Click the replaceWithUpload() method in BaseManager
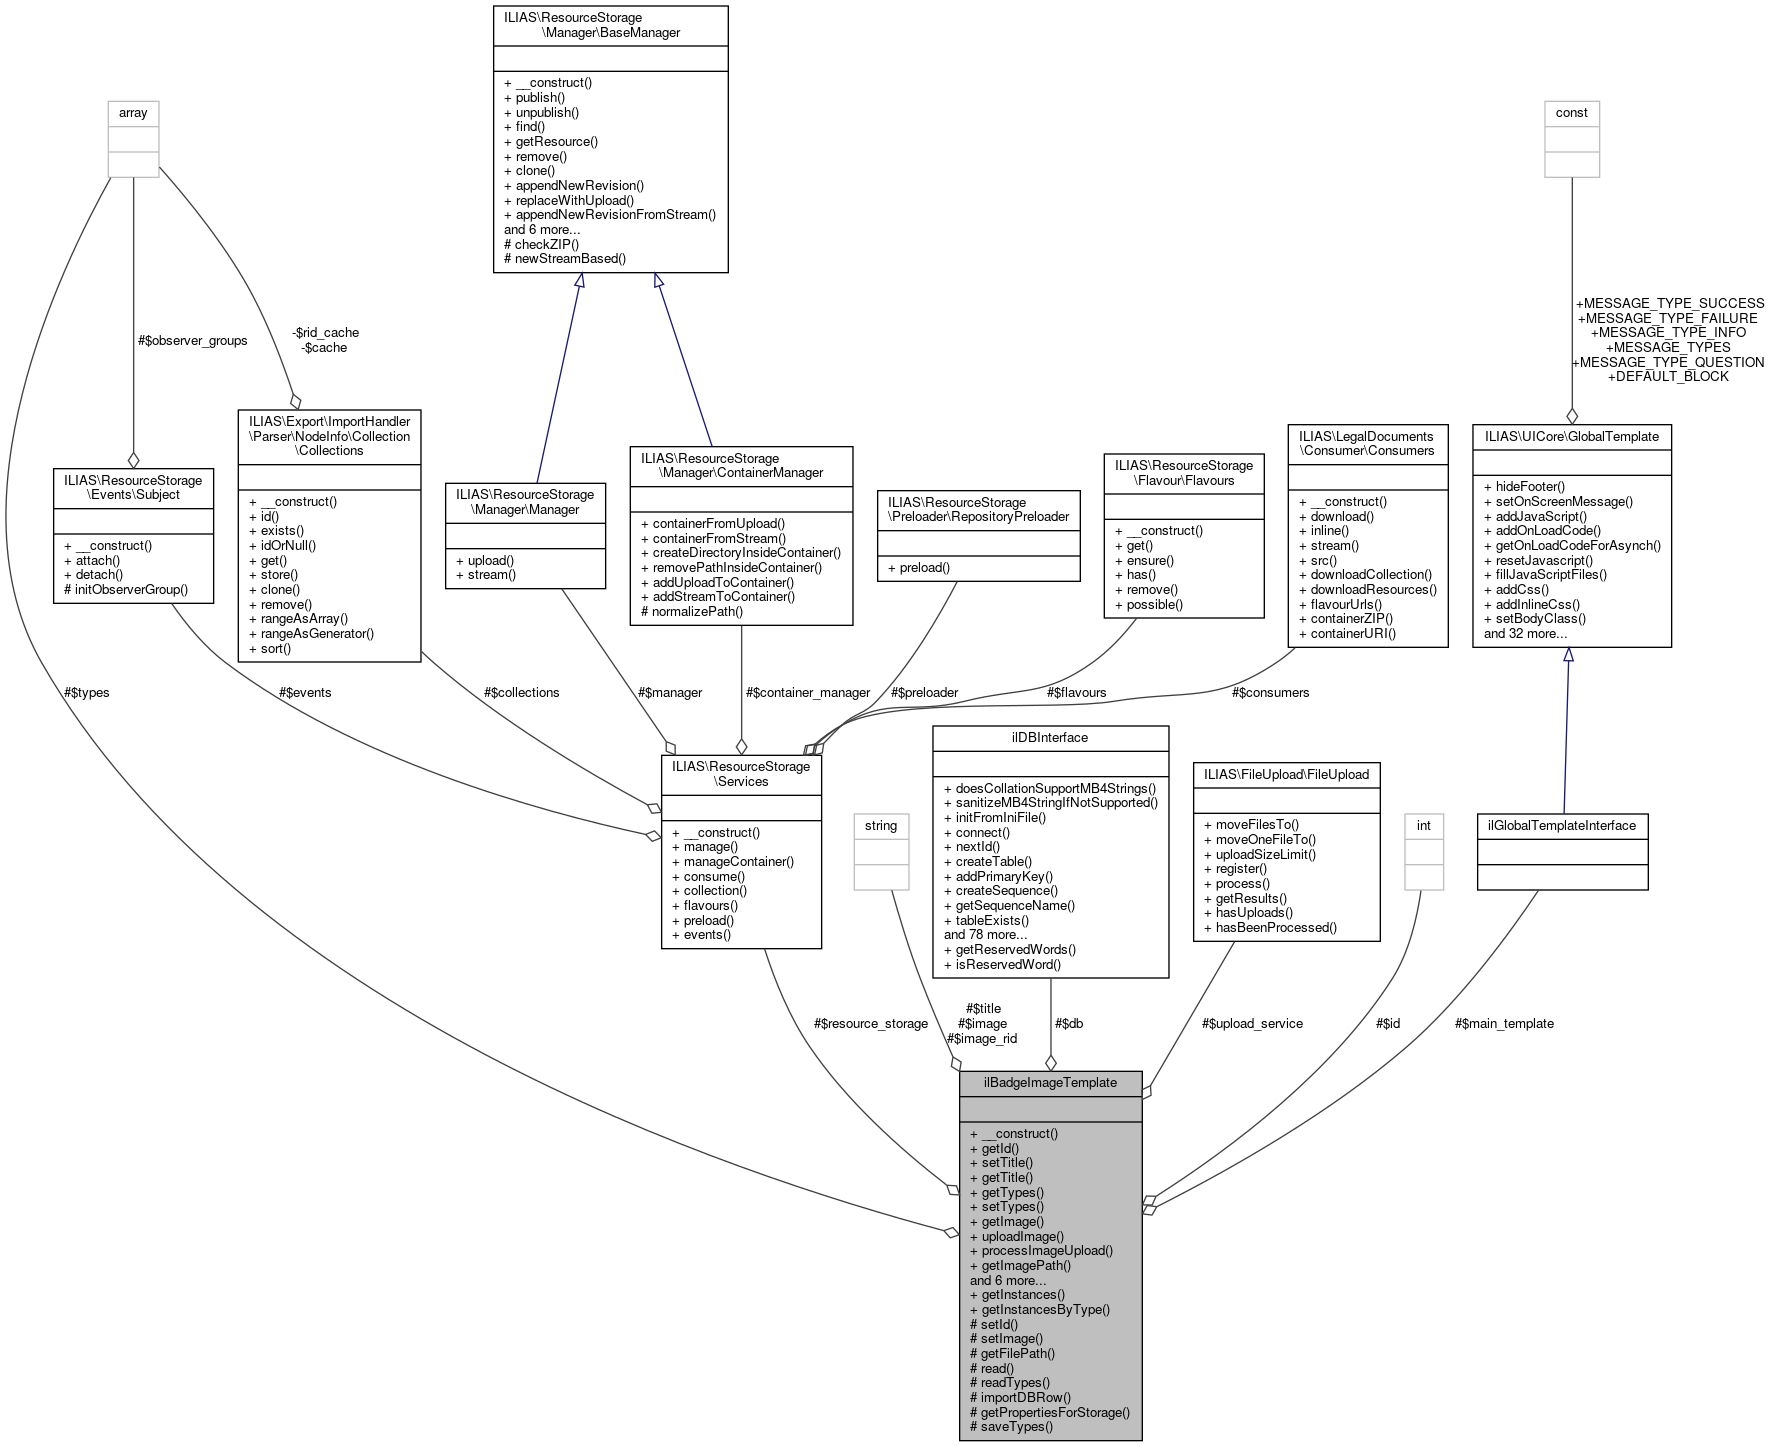The image size is (1771, 1447). point(568,200)
